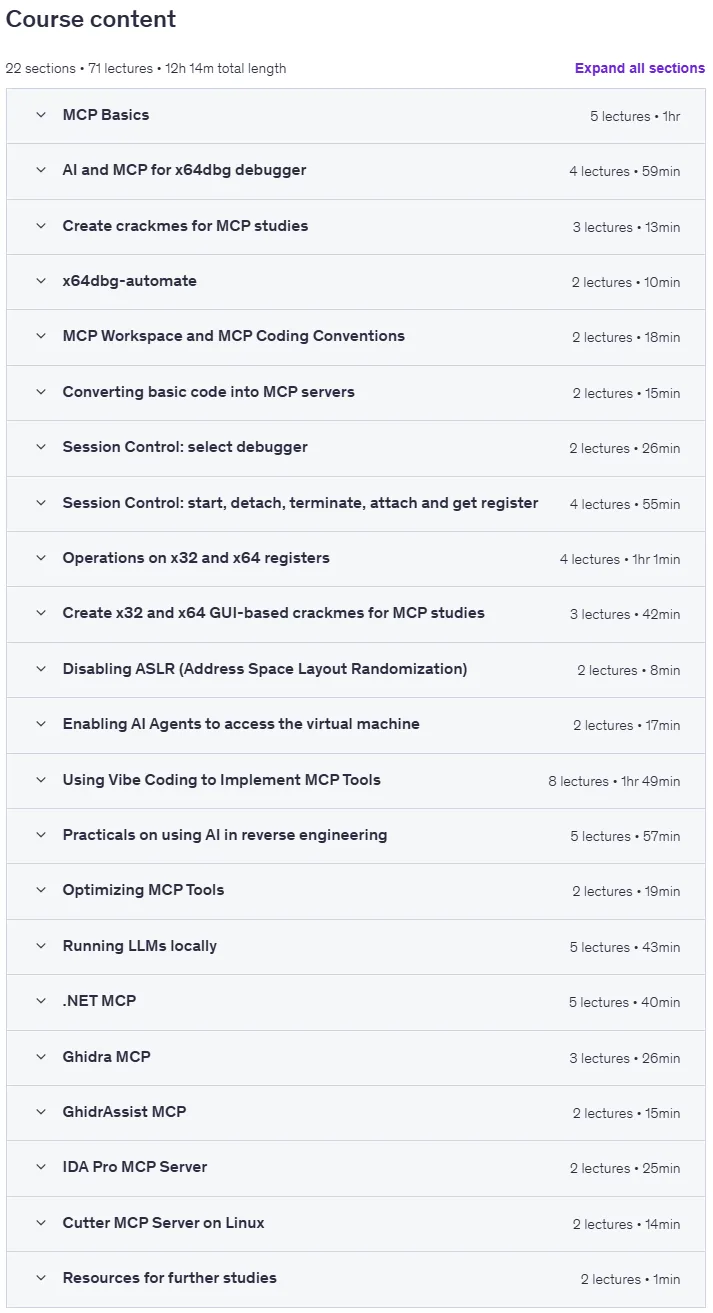
Task: Click GhidrAssist MCP section row
Action: (x=356, y=1112)
